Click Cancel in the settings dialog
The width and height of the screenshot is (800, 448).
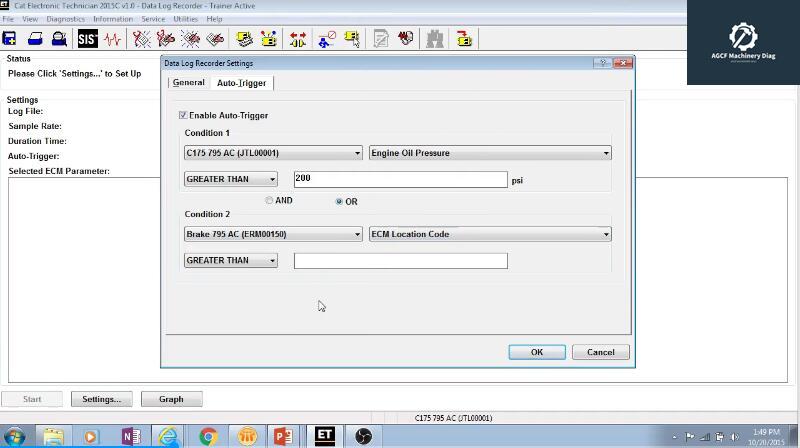click(x=601, y=352)
